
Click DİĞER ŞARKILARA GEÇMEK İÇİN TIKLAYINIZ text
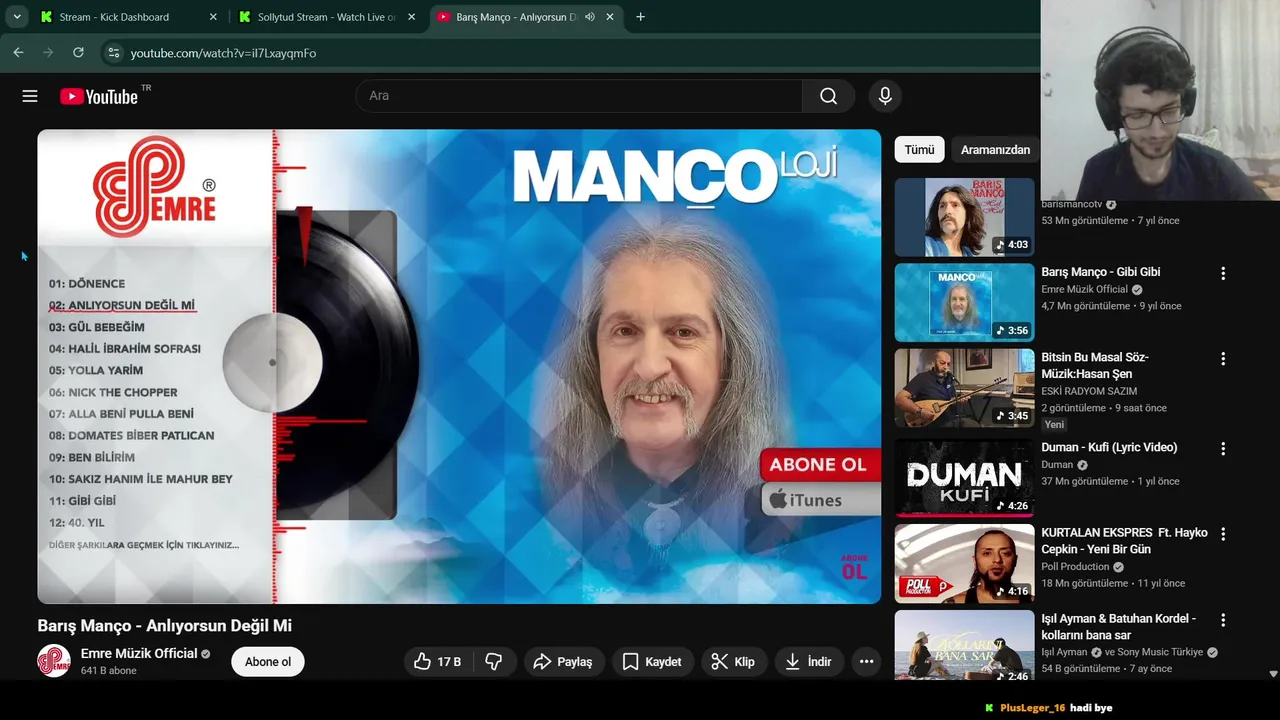(144, 546)
